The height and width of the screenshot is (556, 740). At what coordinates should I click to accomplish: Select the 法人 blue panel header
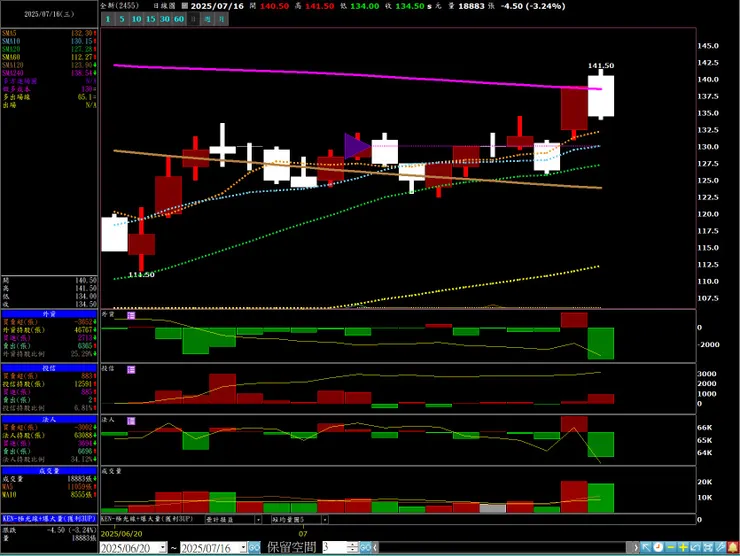[49, 419]
